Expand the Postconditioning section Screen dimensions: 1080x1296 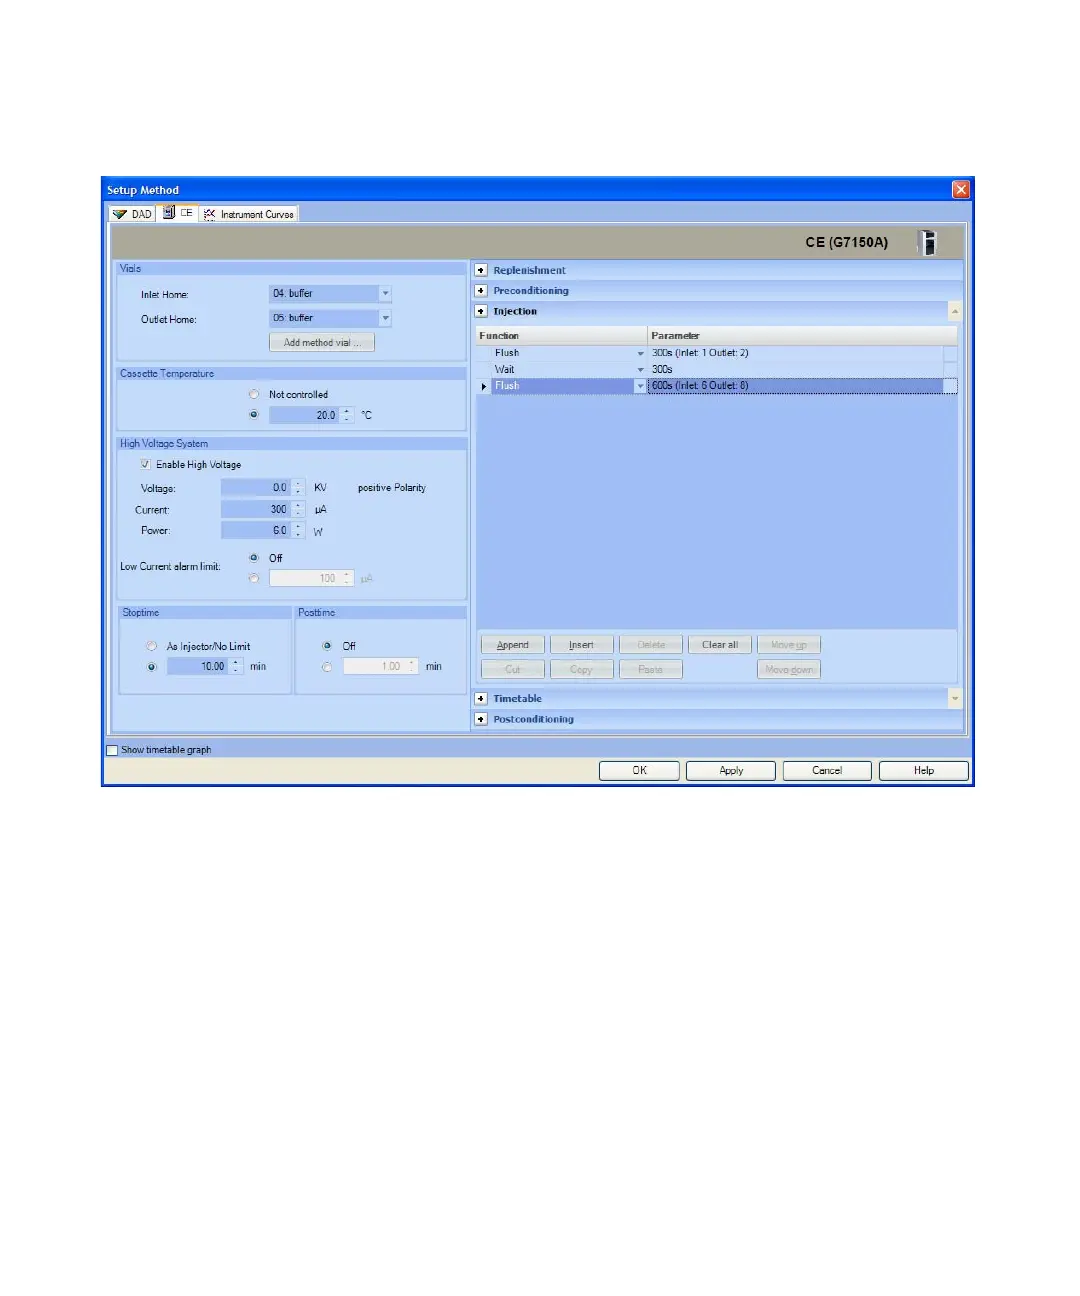pos(481,719)
